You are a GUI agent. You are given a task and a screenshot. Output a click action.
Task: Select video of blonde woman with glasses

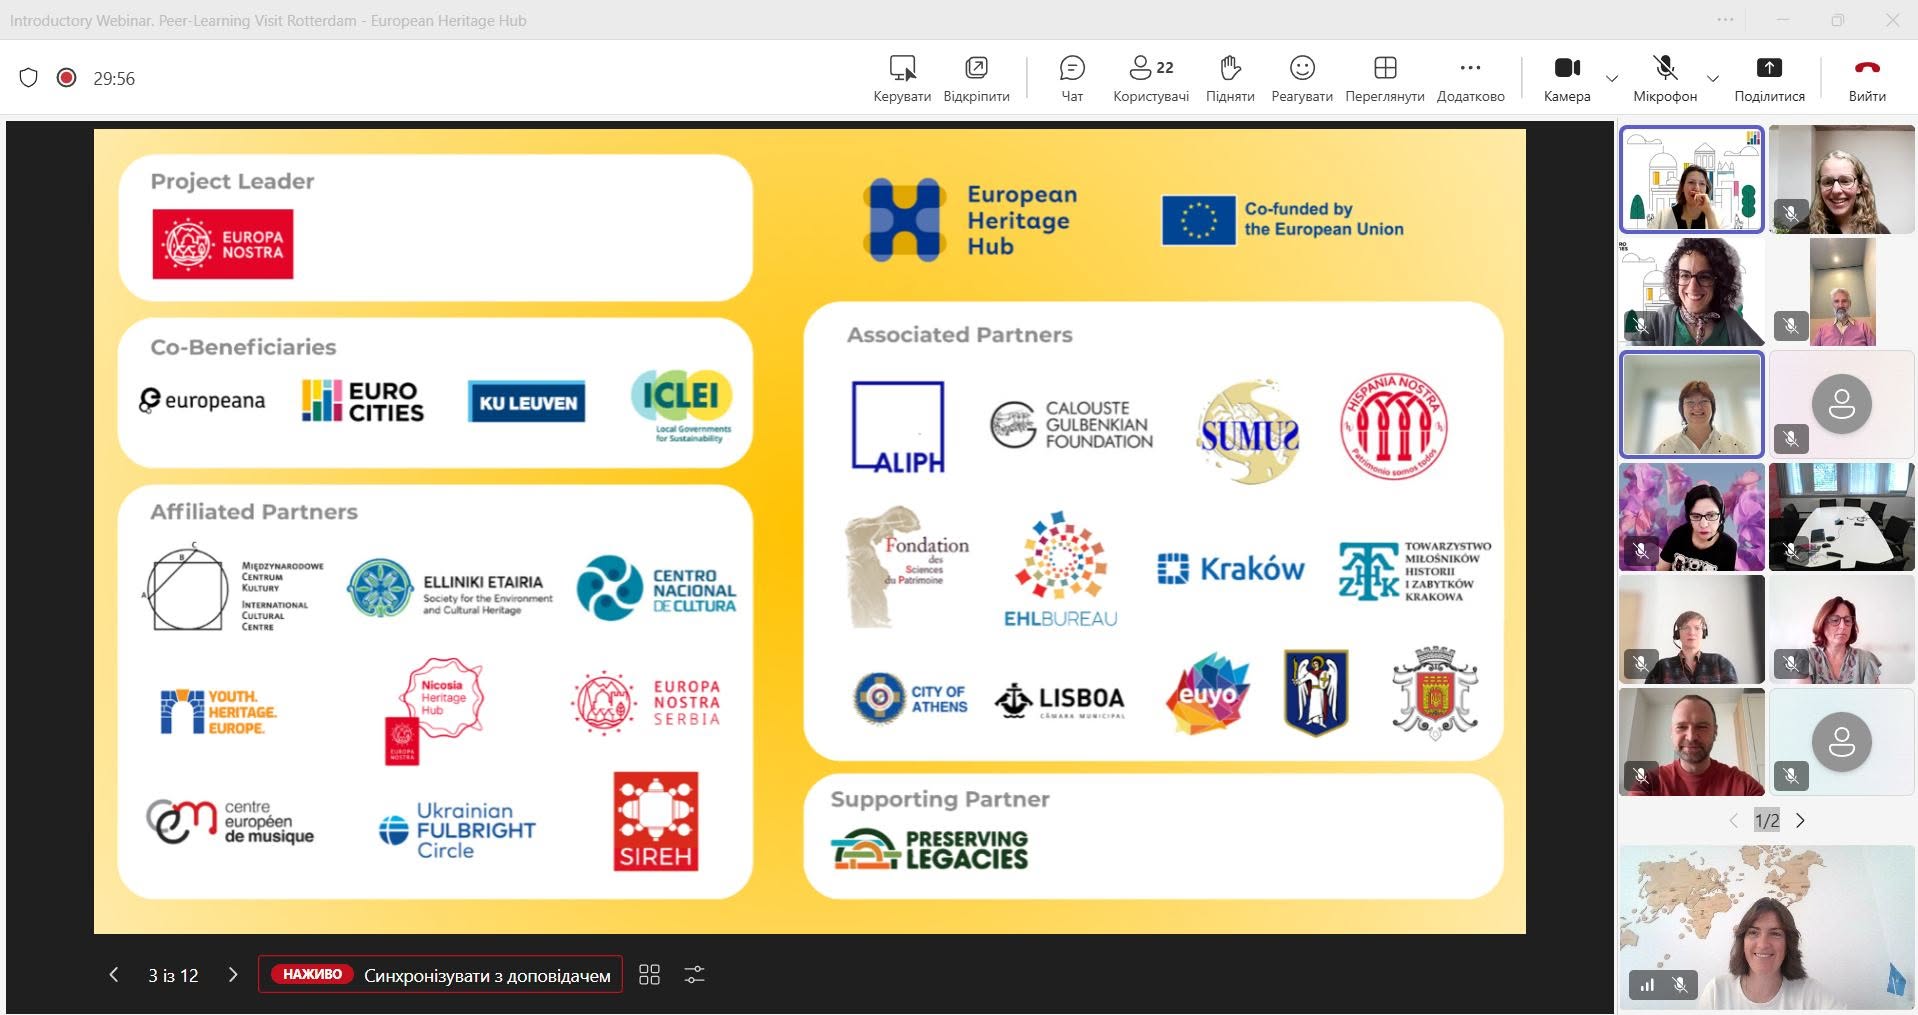point(1841,179)
